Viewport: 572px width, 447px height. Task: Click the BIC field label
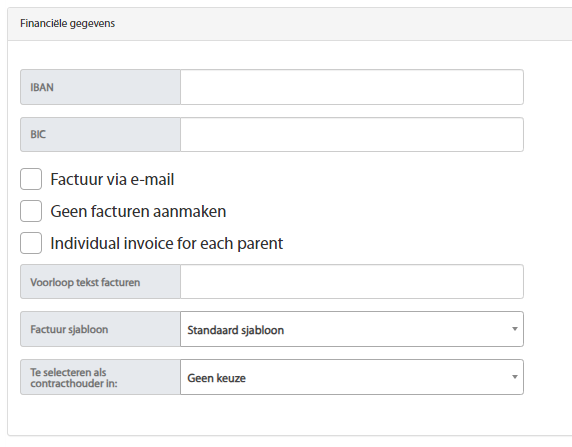click(38, 135)
